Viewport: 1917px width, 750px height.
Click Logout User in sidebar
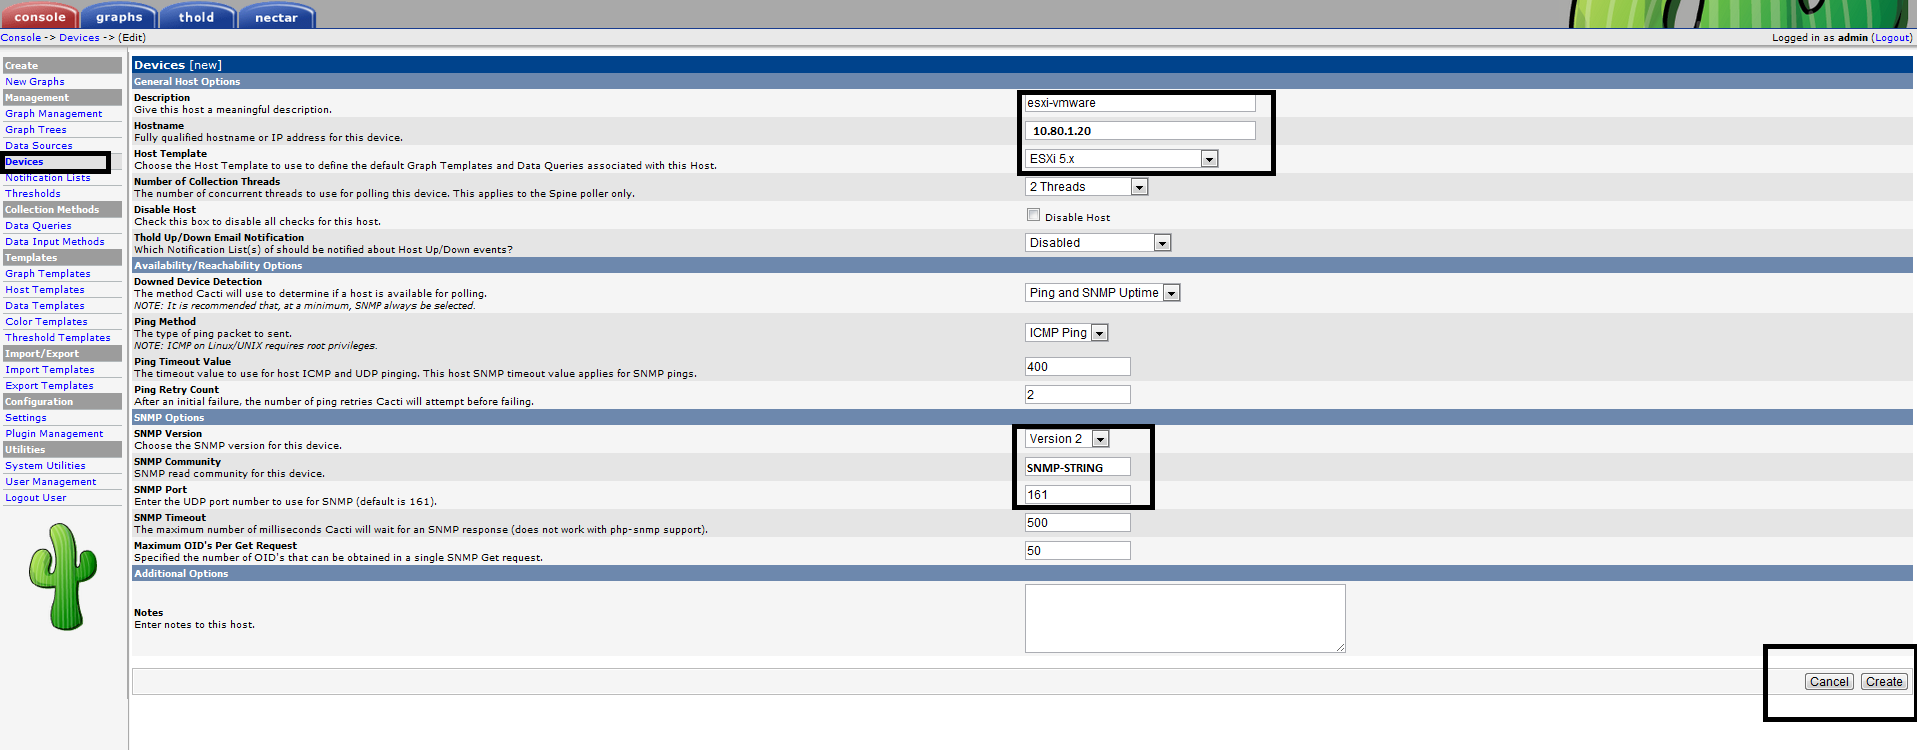pyautogui.click(x=36, y=498)
